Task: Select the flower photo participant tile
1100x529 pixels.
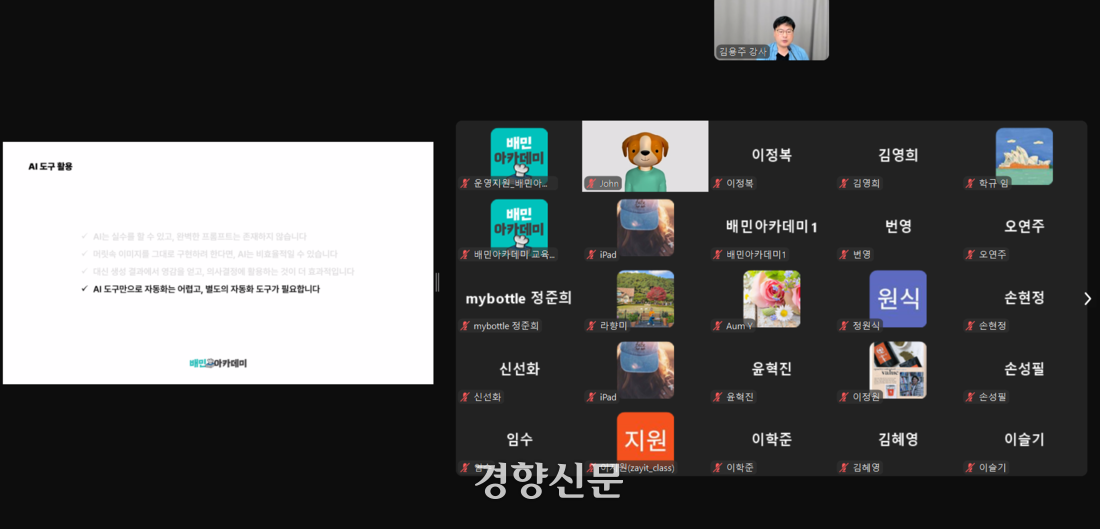Action: (771, 298)
